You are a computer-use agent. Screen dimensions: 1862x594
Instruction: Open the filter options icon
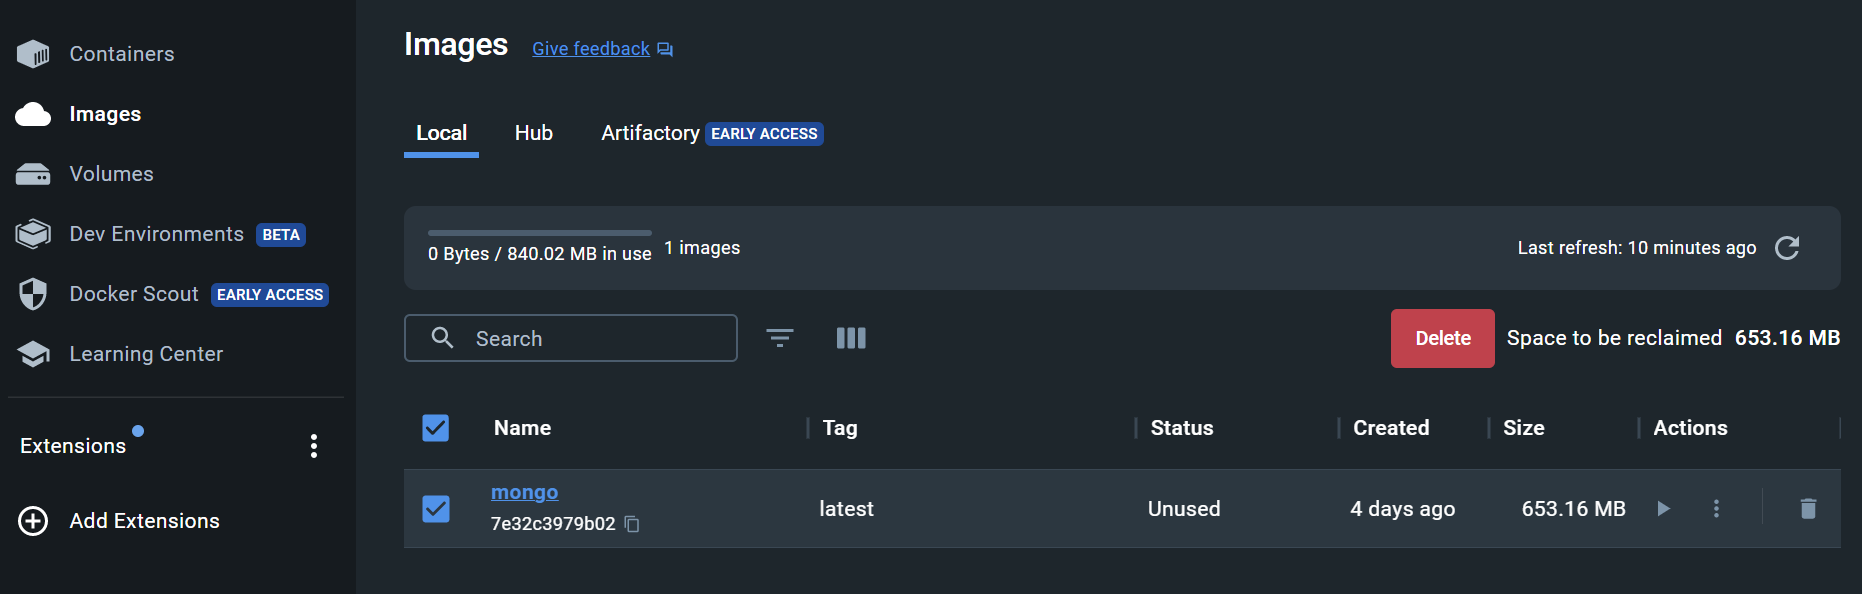pos(780,338)
